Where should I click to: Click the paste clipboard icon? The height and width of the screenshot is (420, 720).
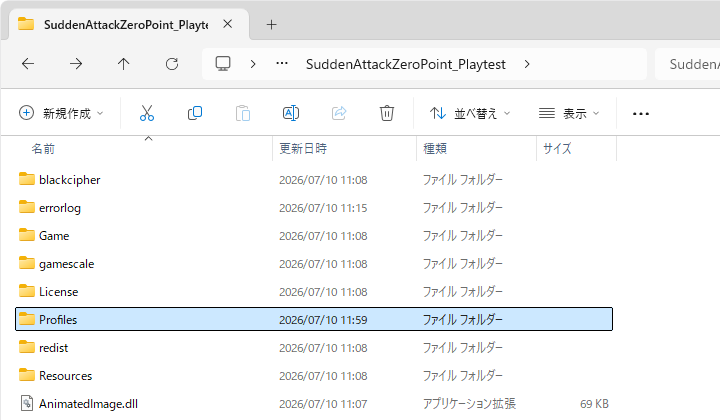click(x=243, y=113)
